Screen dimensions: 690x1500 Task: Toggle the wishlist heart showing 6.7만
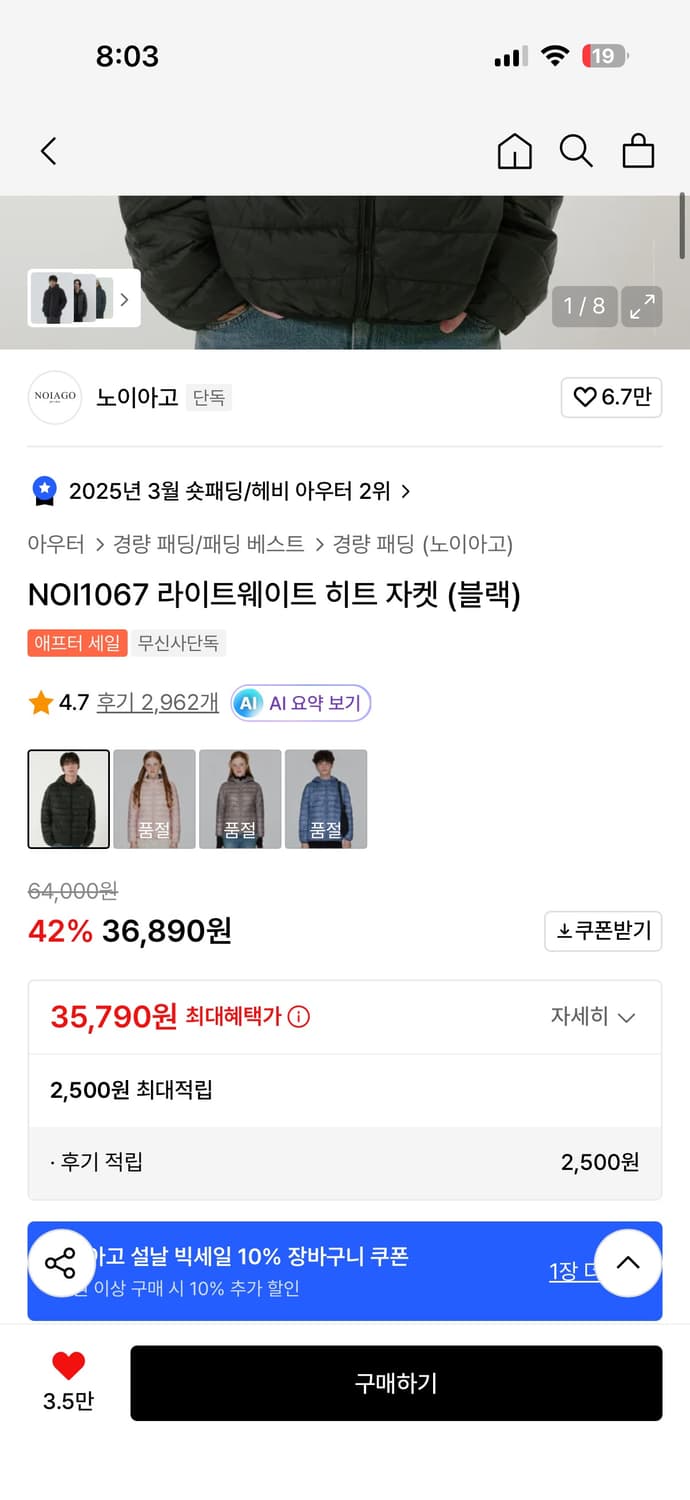click(x=611, y=397)
